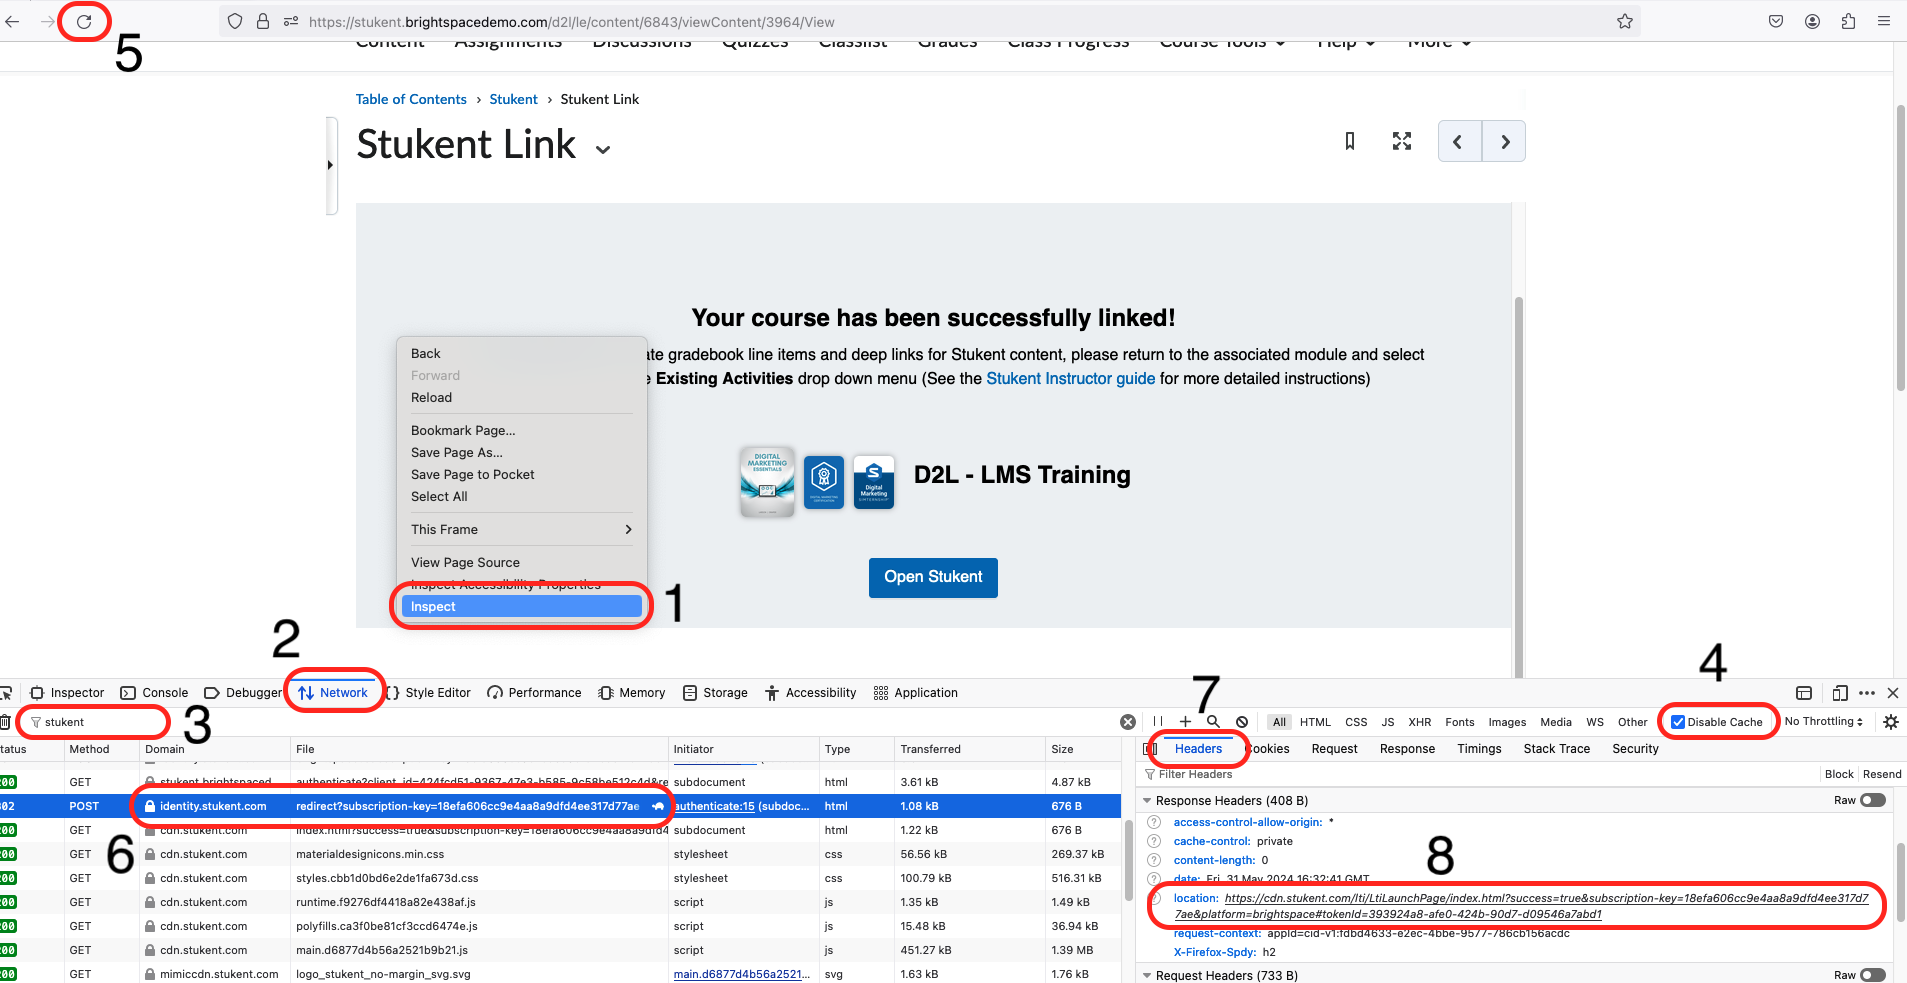Clear network log with trash icon

point(5,722)
